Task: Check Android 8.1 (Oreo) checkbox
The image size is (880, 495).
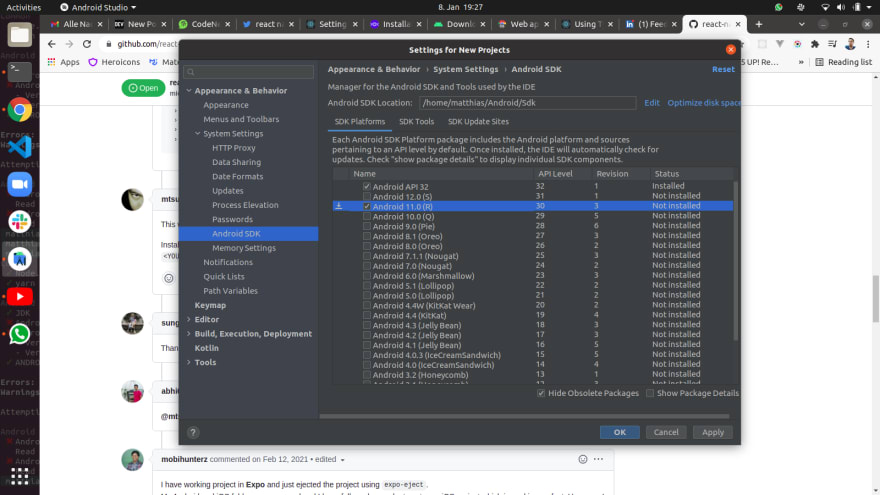Action: (366, 236)
